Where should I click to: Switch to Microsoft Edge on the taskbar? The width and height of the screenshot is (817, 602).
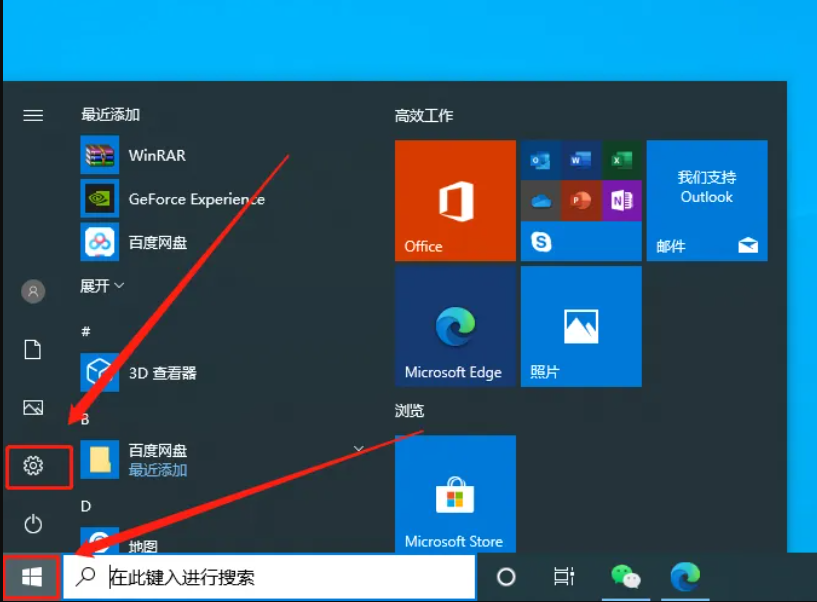click(685, 576)
